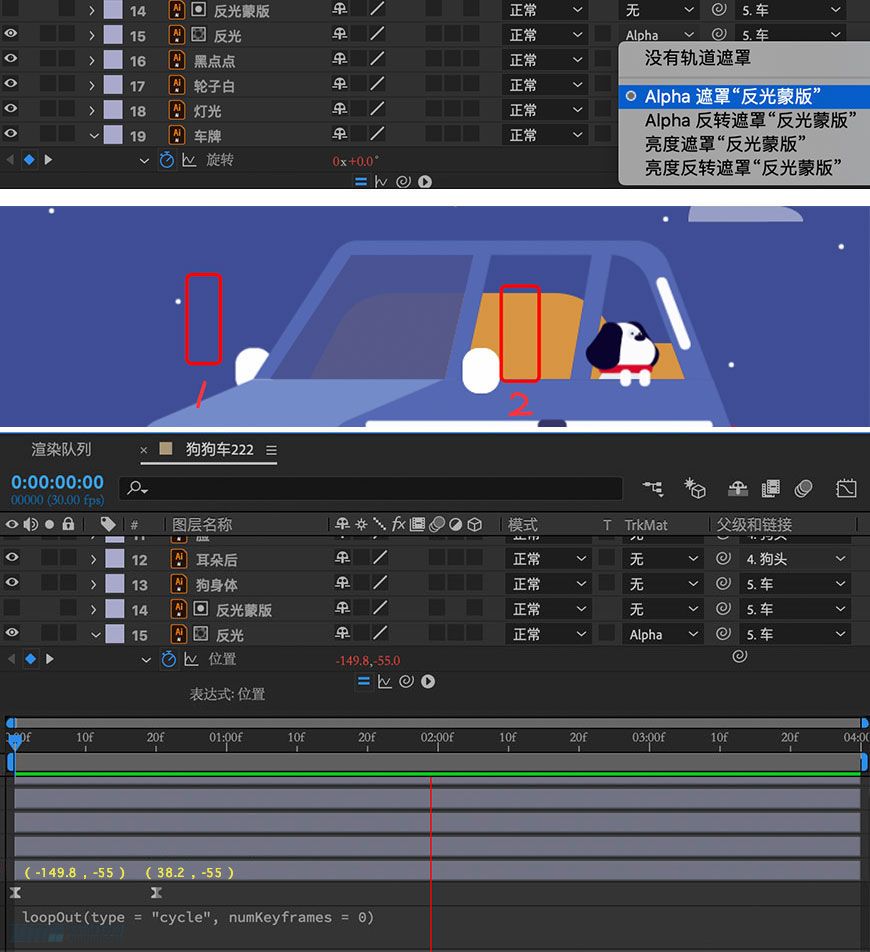The height and width of the screenshot is (952, 870).
Task: Open expression language menu arrow under 旋转
Action: click(x=425, y=182)
